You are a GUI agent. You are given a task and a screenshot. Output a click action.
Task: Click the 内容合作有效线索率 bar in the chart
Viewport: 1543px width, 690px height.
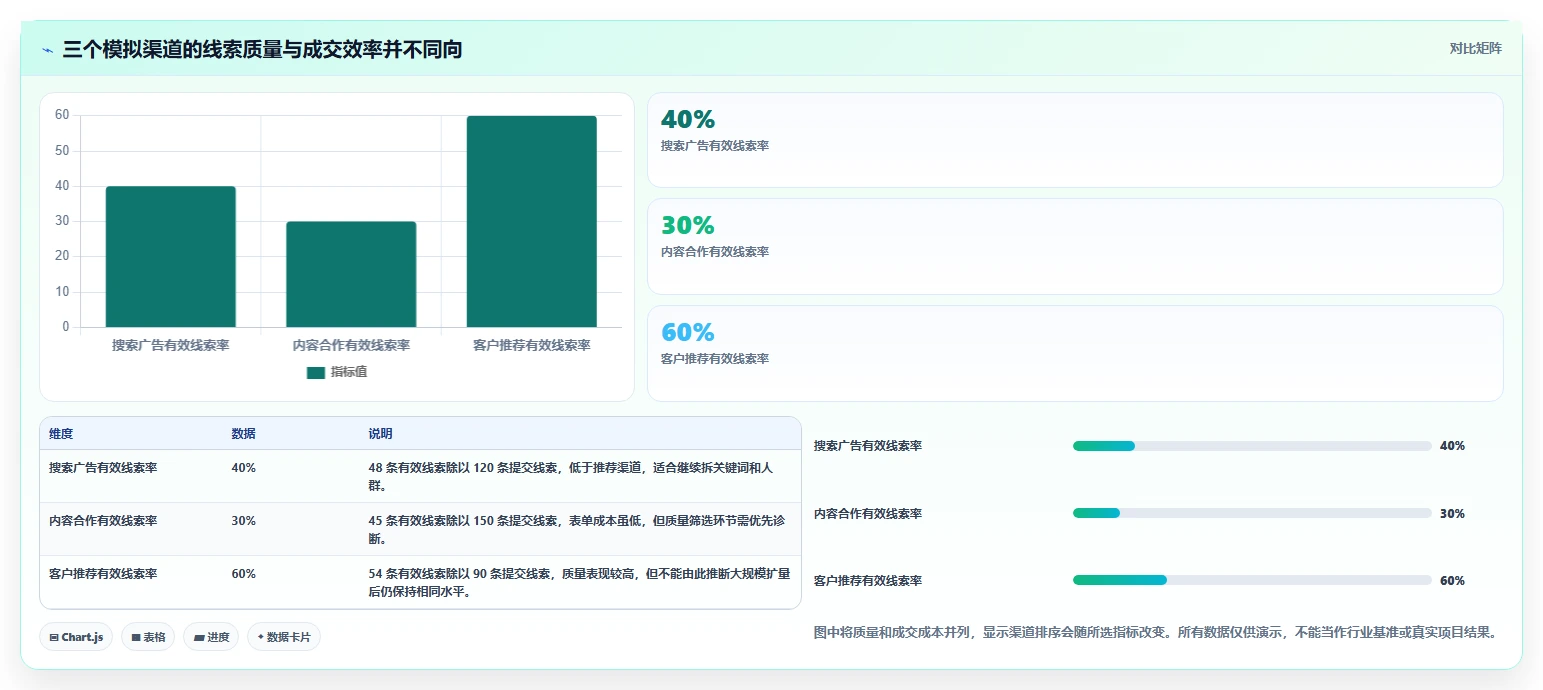click(x=351, y=274)
